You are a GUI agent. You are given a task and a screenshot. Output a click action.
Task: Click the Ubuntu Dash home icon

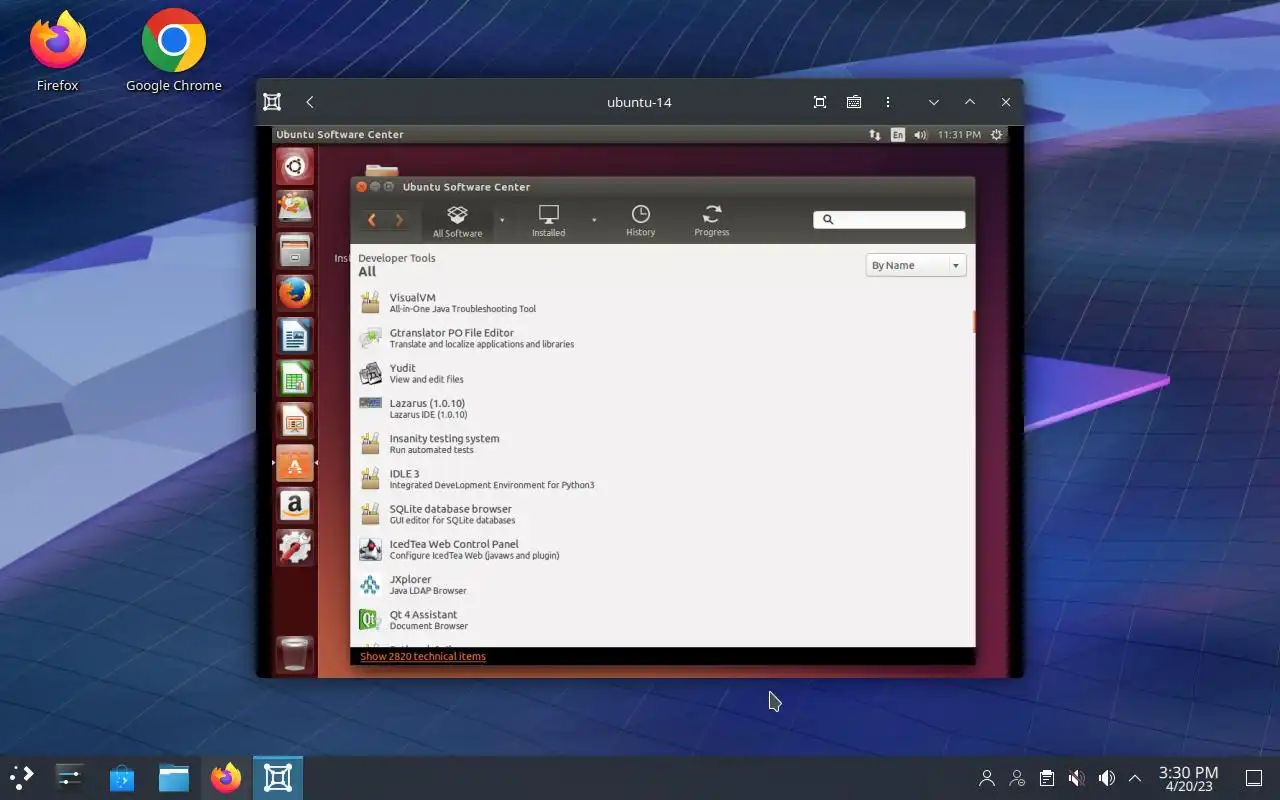[294, 166]
